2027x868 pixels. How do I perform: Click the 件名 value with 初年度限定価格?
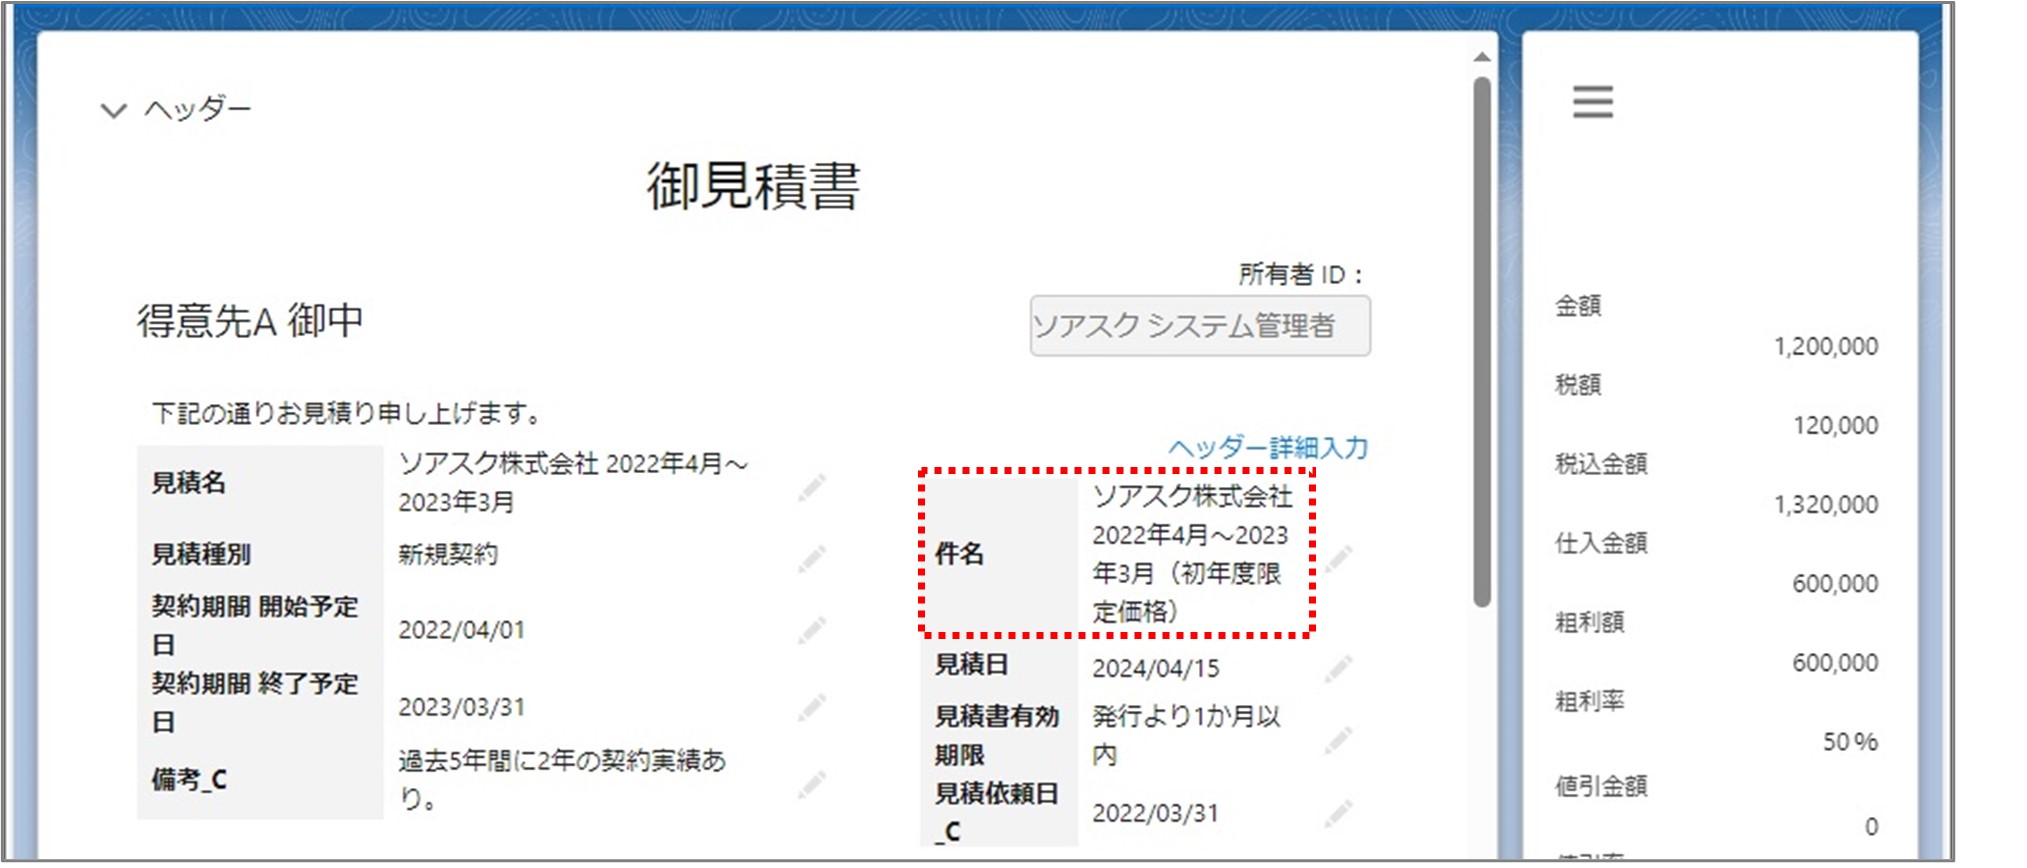click(1192, 554)
